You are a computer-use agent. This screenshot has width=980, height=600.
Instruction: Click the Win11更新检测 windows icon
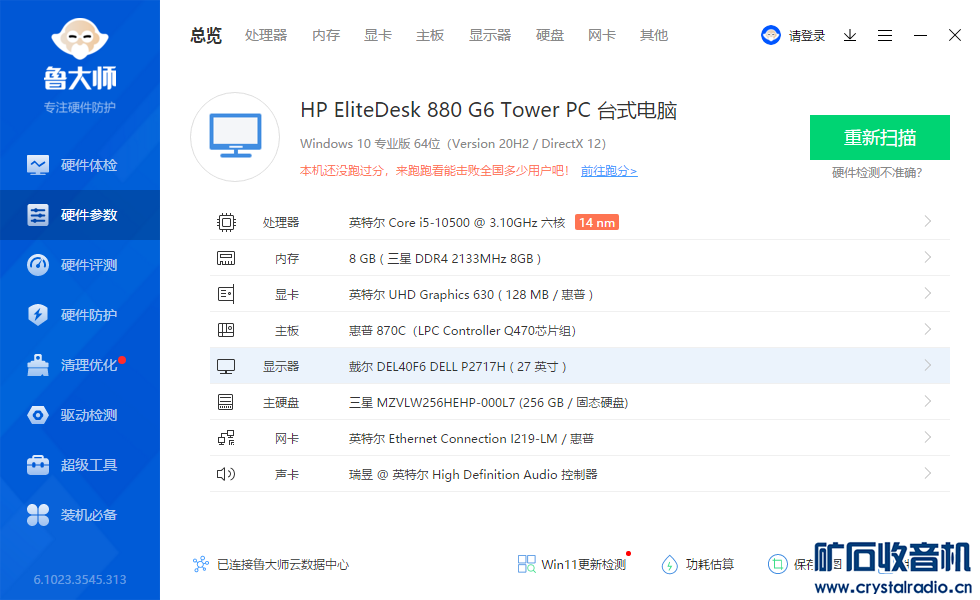[526, 564]
